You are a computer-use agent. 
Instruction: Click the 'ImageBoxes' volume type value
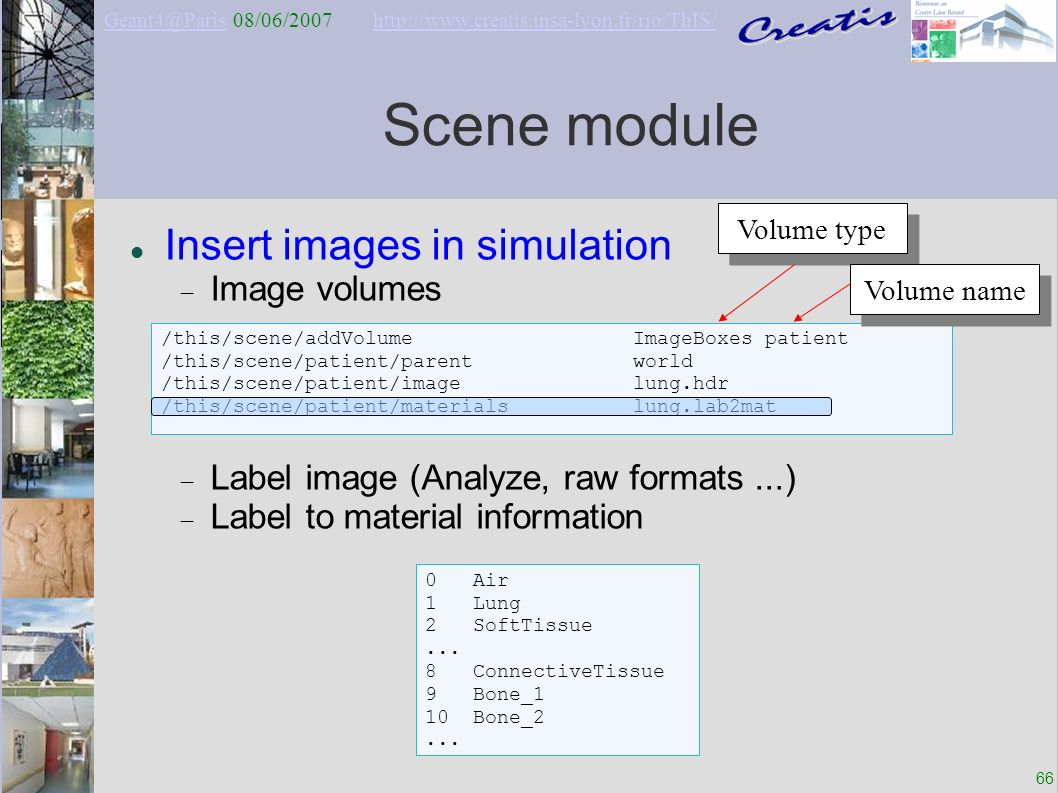(x=692, y=338)
